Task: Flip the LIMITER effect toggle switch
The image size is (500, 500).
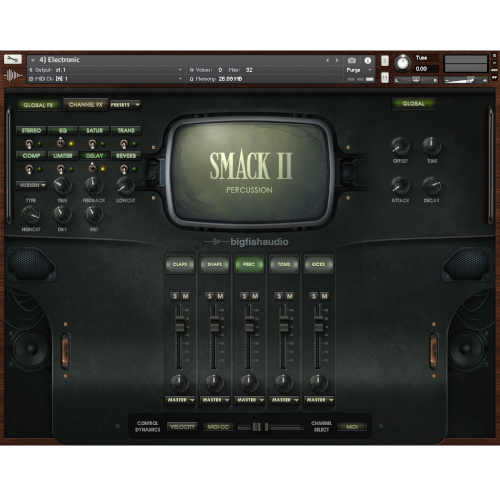Action: point(61,169)
